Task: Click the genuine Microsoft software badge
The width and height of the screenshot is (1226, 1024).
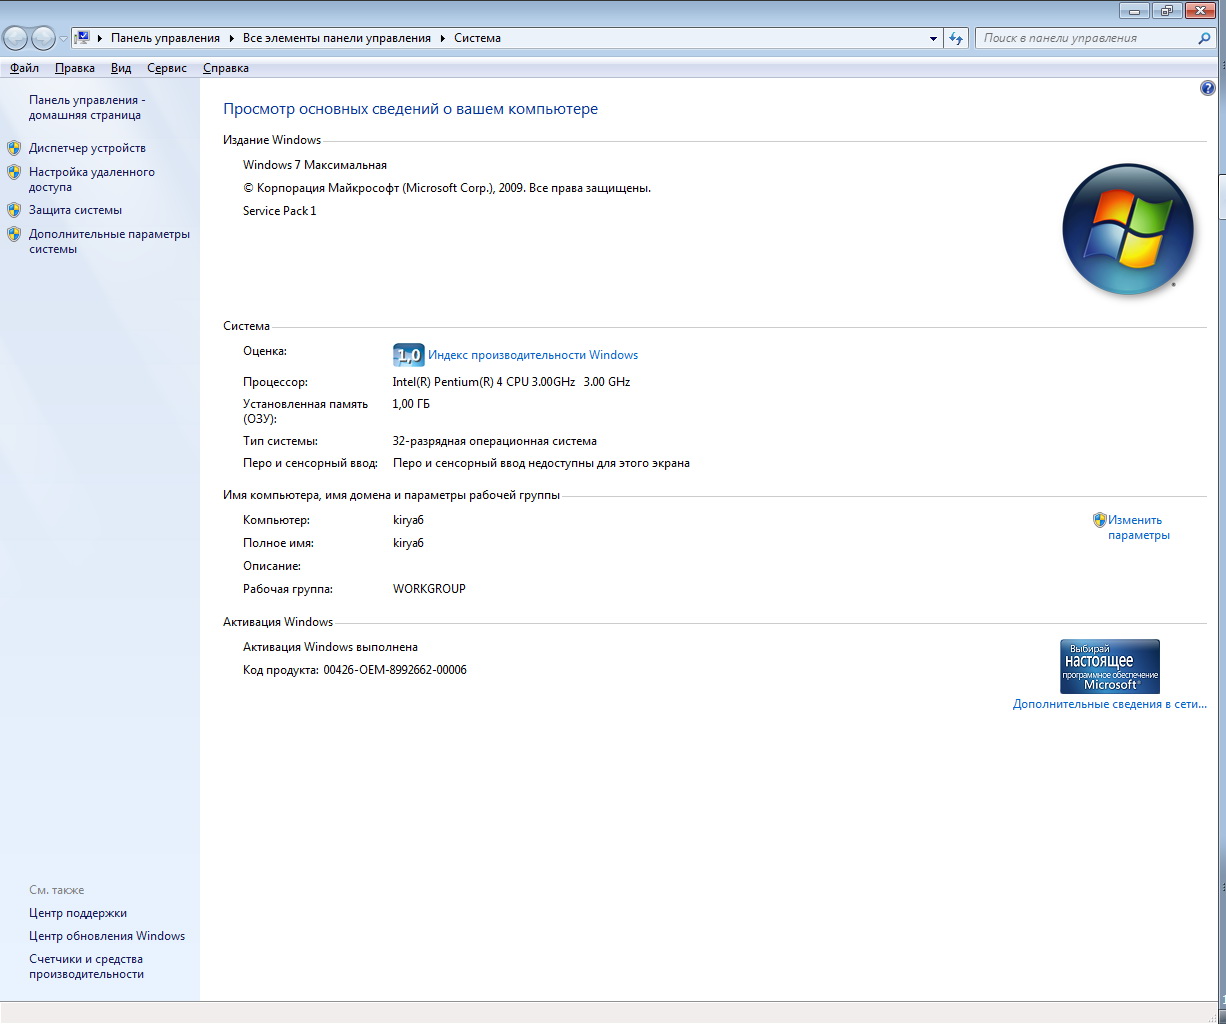Action: pos(1110,666)
